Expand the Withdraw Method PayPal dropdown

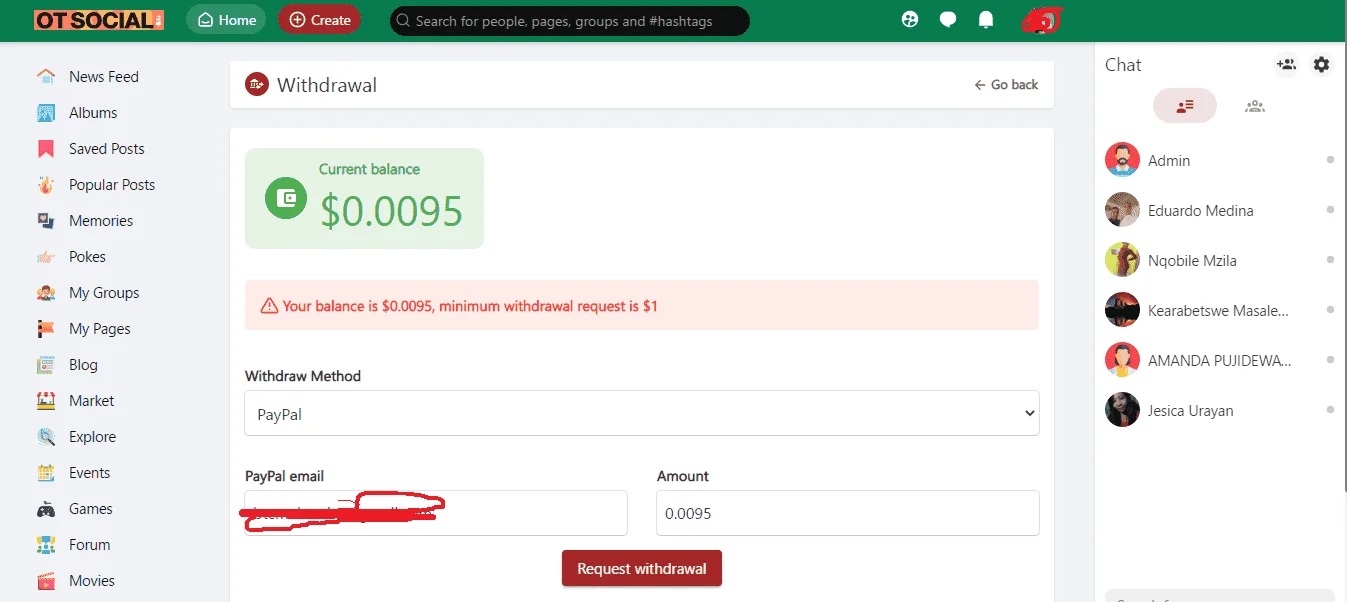point(642,413)
